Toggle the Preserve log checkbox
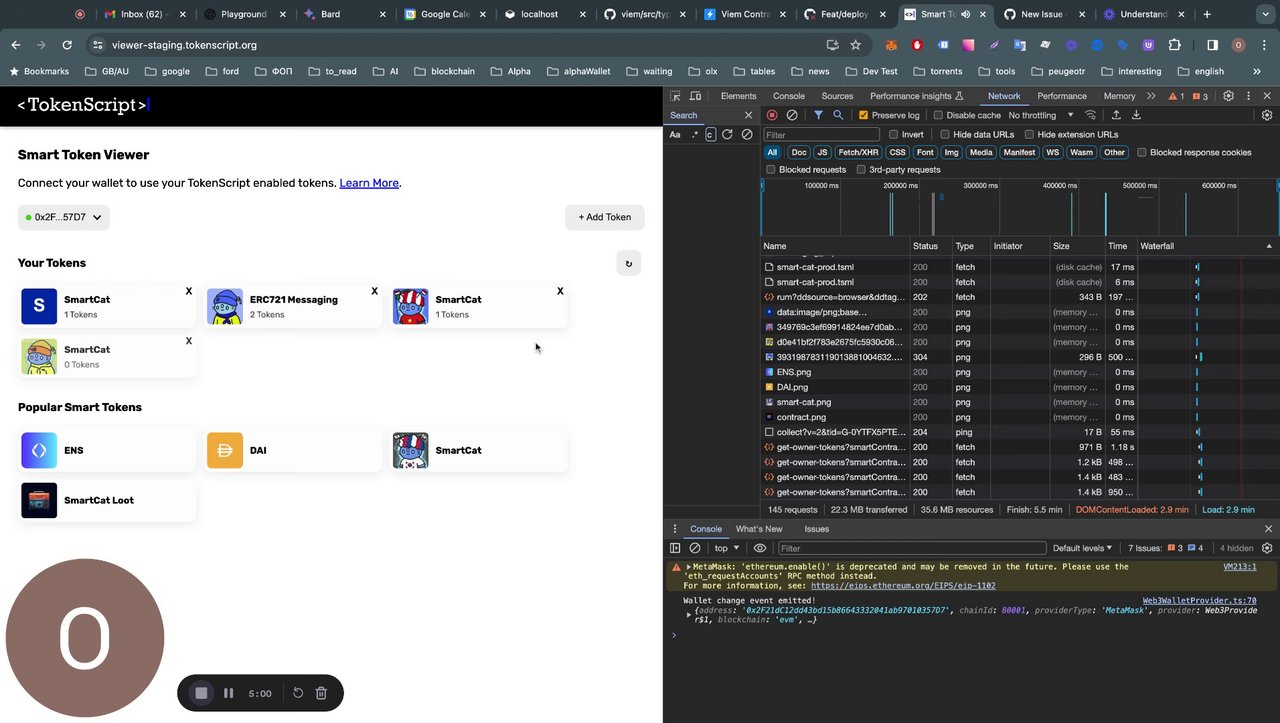Screen dimensions: 1280x723 point(864,115)
